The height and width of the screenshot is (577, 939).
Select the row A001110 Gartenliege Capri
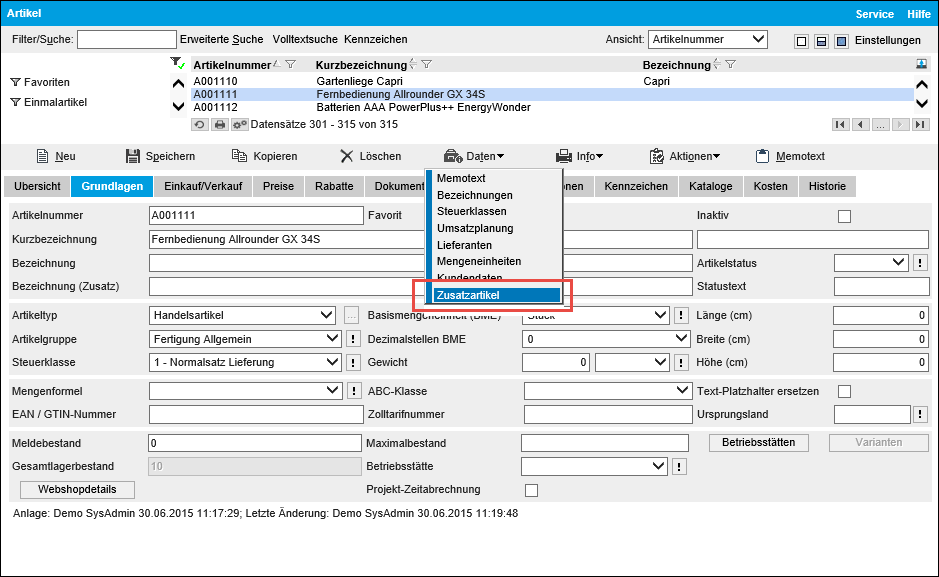click(x=552, y=81)
